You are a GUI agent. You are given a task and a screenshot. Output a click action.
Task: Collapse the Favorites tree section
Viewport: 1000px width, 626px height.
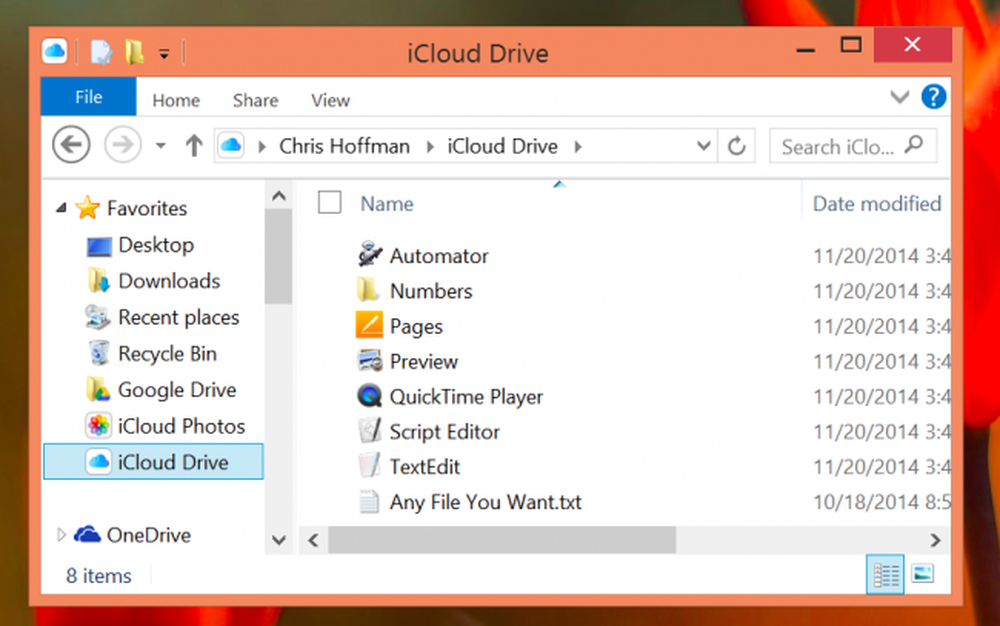point(62,207)
